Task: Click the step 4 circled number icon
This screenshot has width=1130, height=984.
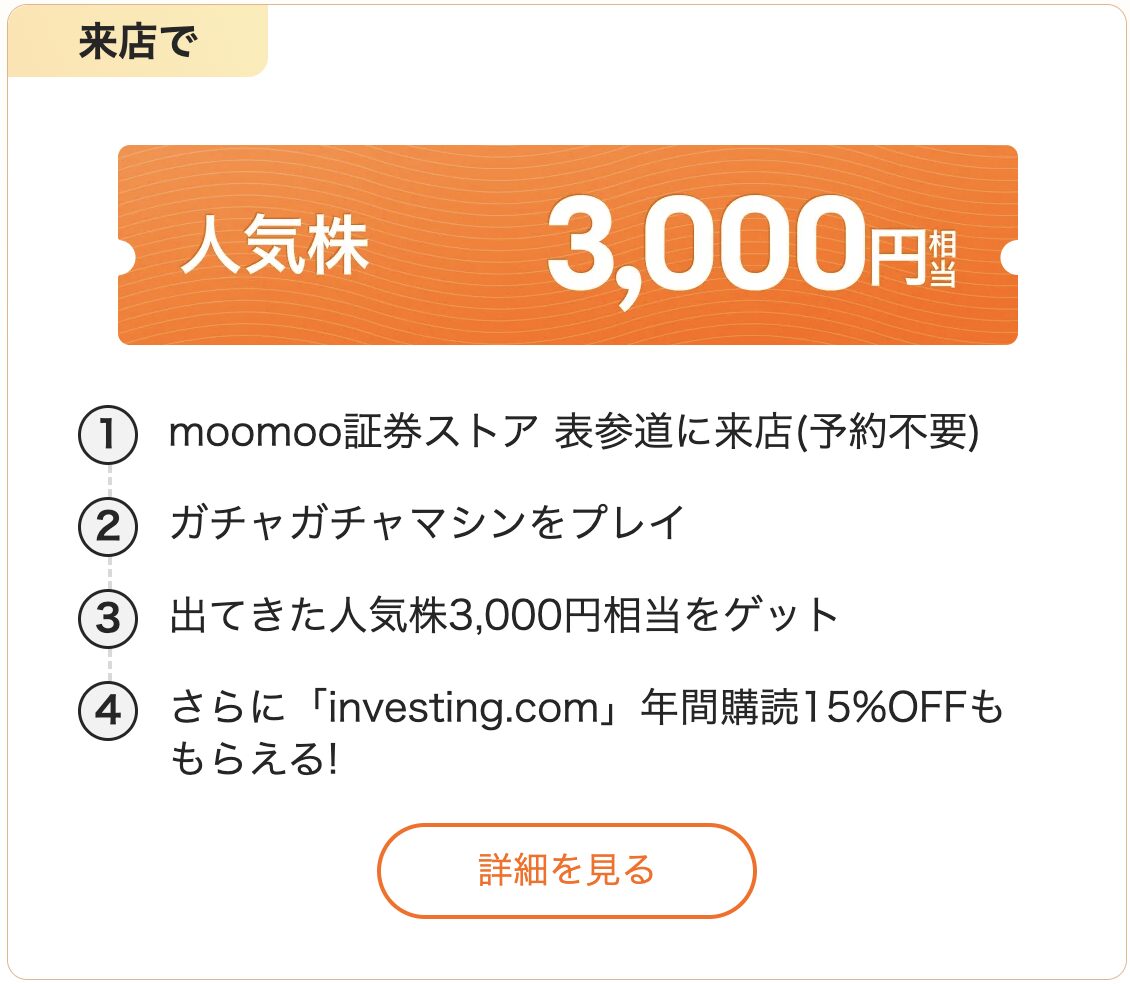Action: pos(108,713)
